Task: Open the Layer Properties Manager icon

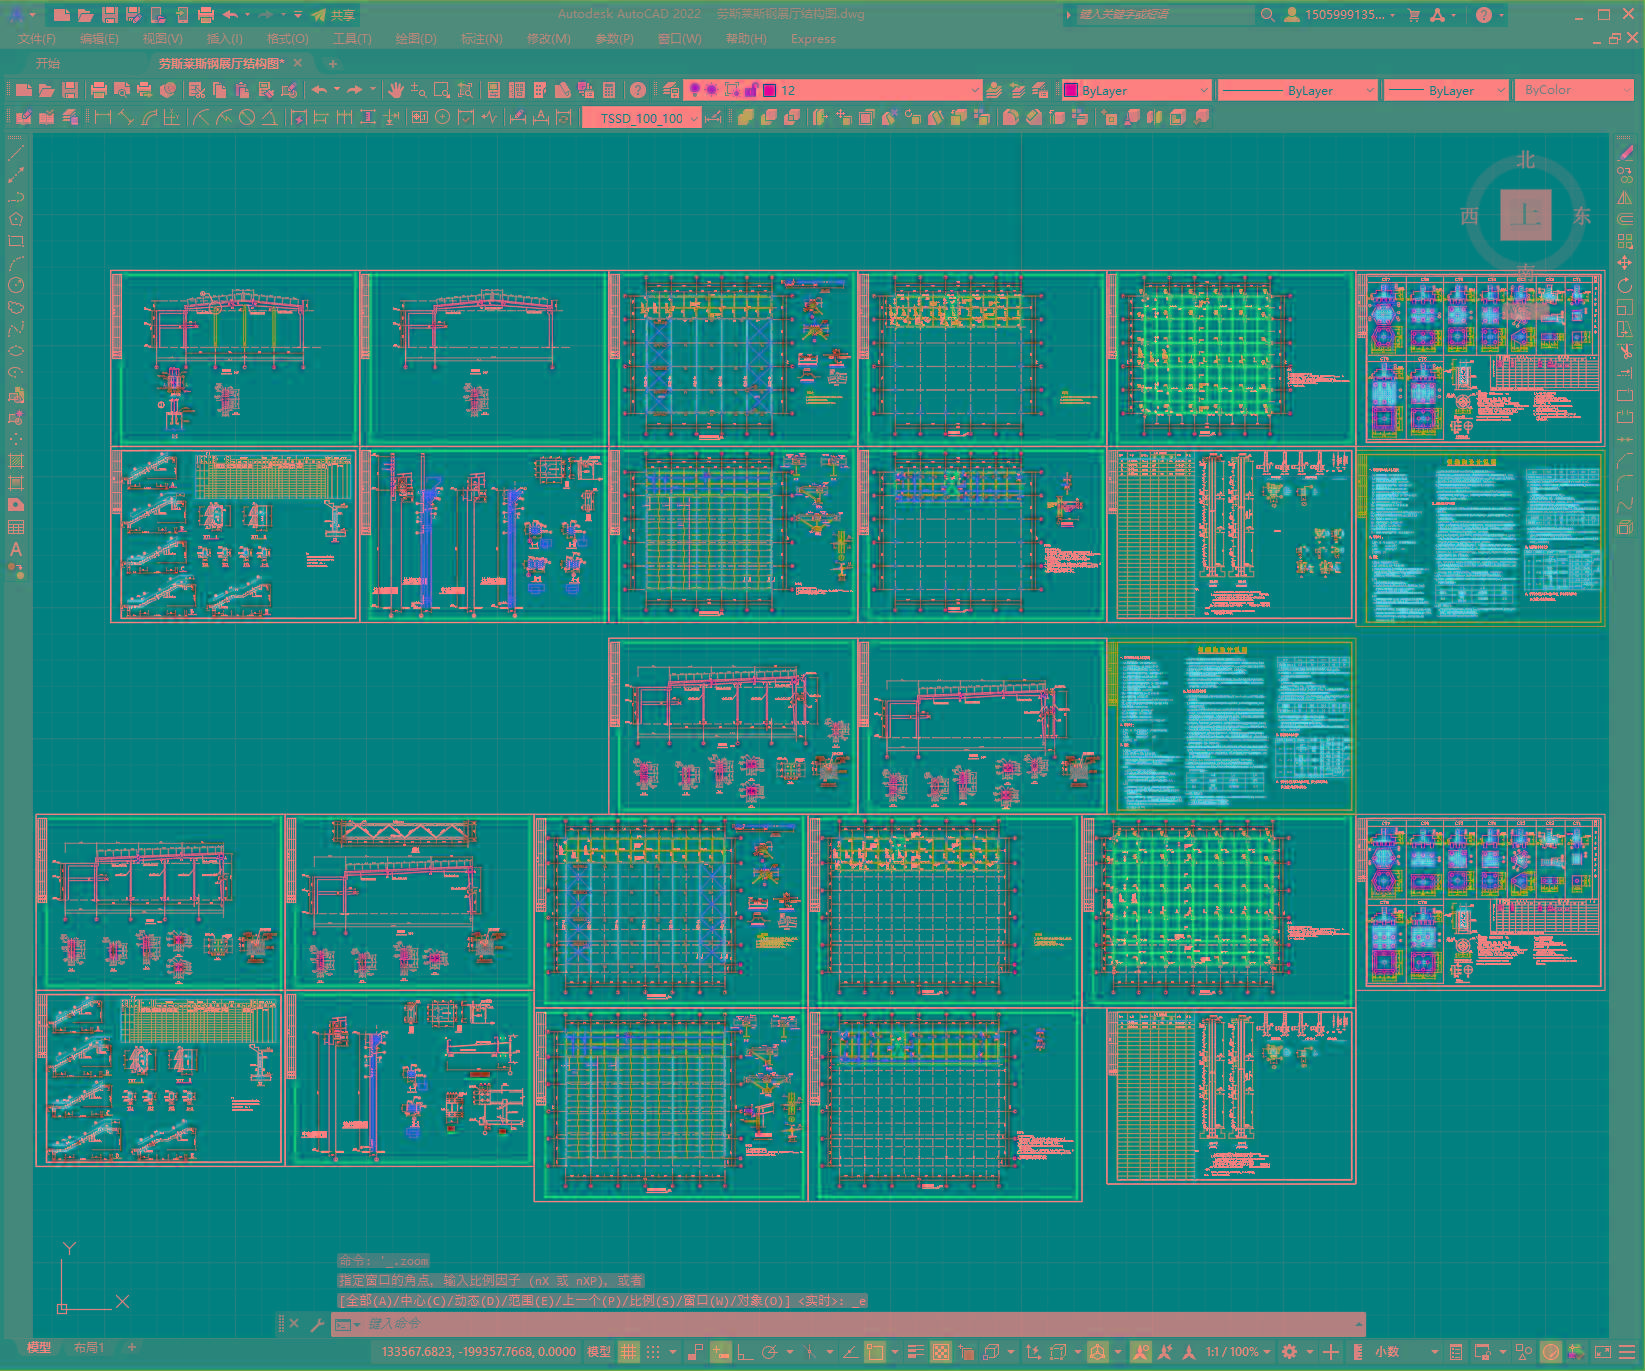Action: [x=671, y=90]
